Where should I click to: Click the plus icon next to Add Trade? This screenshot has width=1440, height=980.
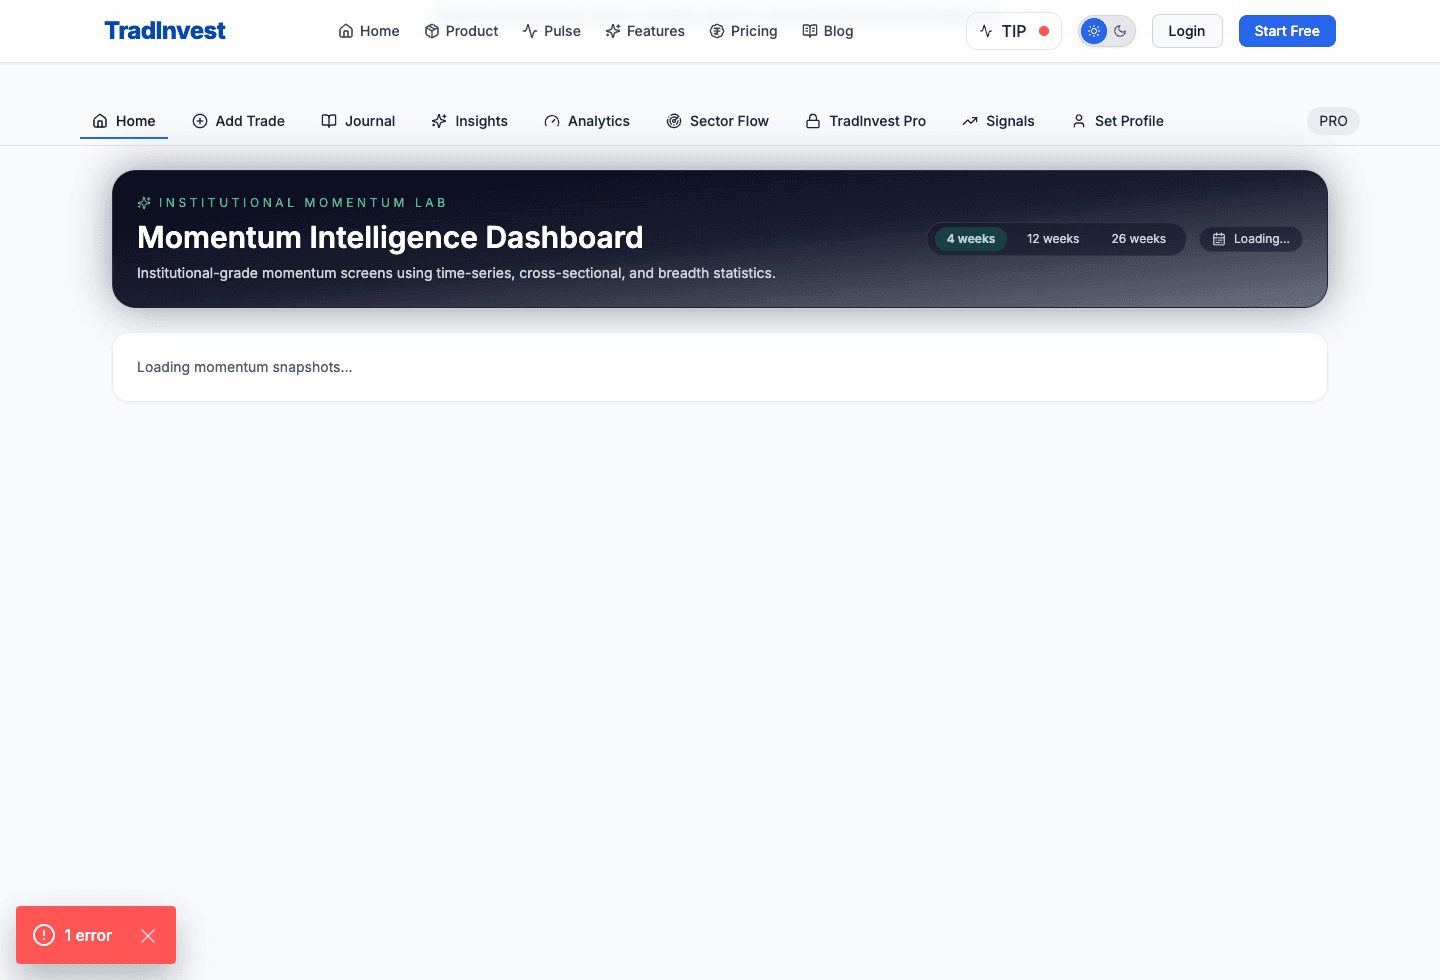(x=198, y=120)
